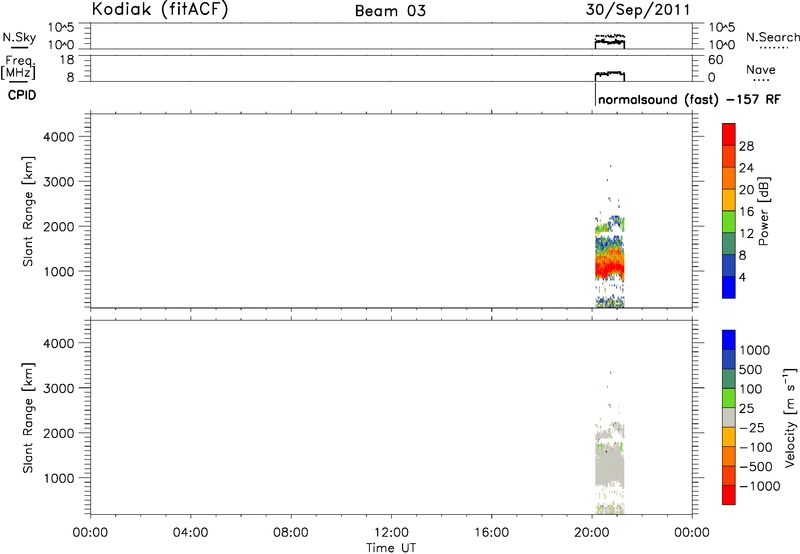This screenshot has width=800, height=554.
Task: Click the 'Slant Range [km]' label on the power plot
Action: [x=28, y=211]
